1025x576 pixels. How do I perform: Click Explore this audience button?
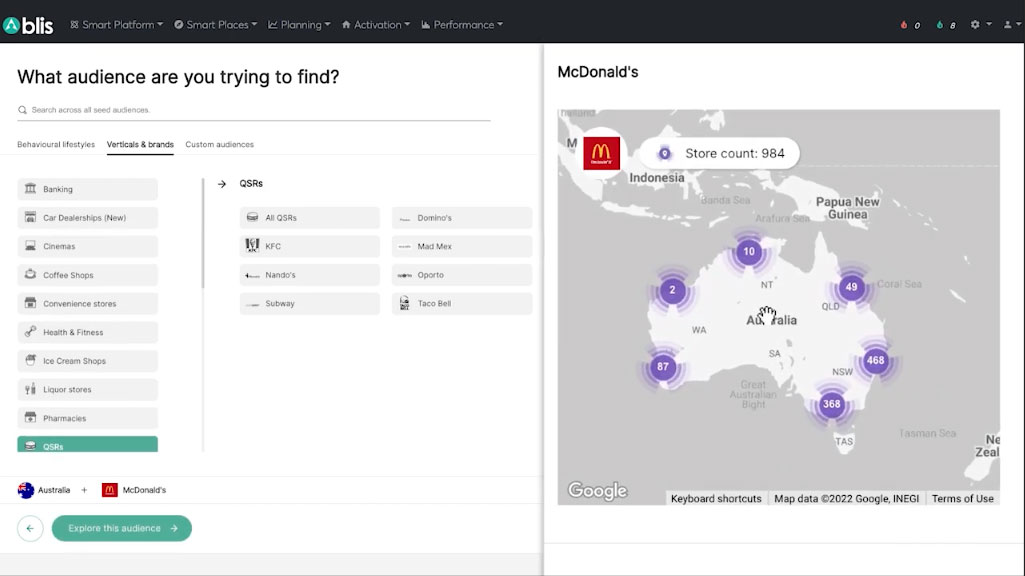click(122, 528)
